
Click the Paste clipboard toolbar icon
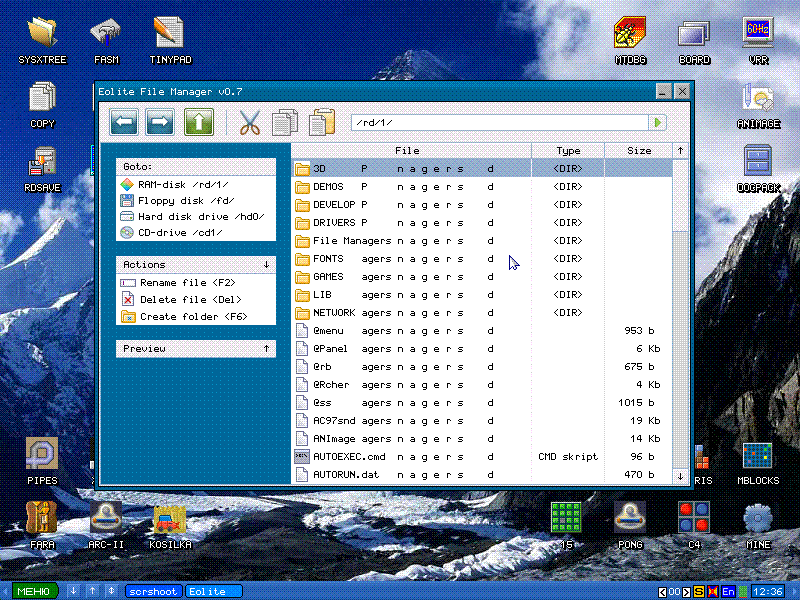pyautogui.click(x=321, y=122)
